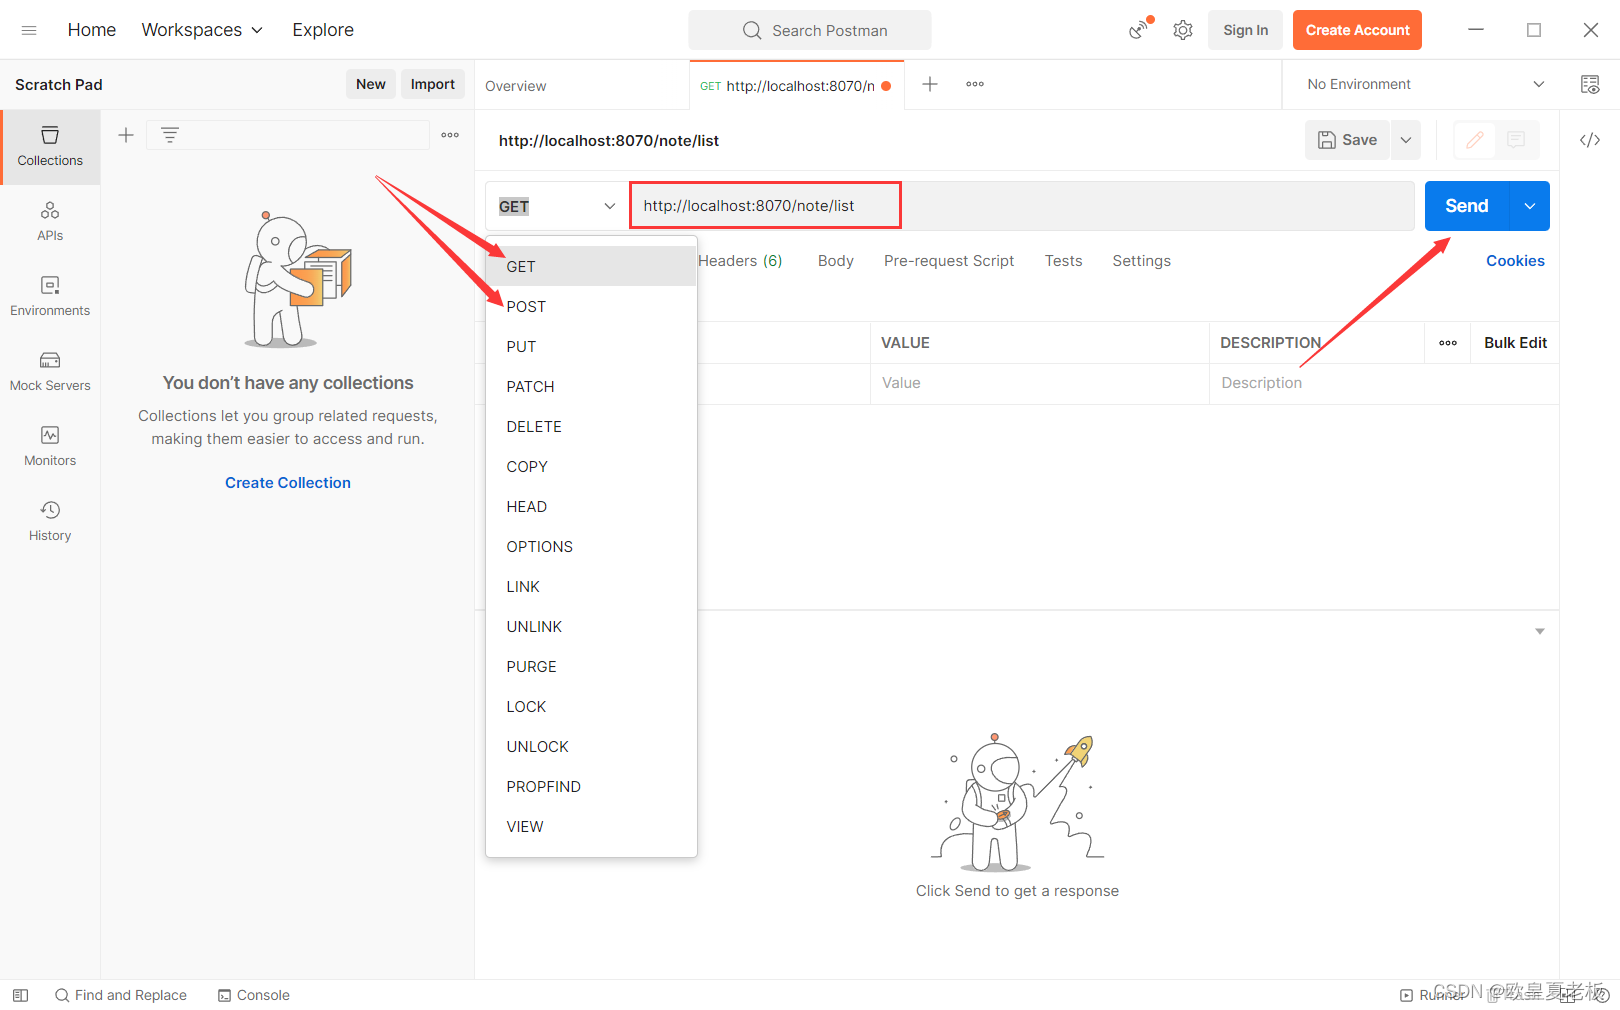Select OPTIONS from the method list
The image size is (1620, 1010).
591,546
